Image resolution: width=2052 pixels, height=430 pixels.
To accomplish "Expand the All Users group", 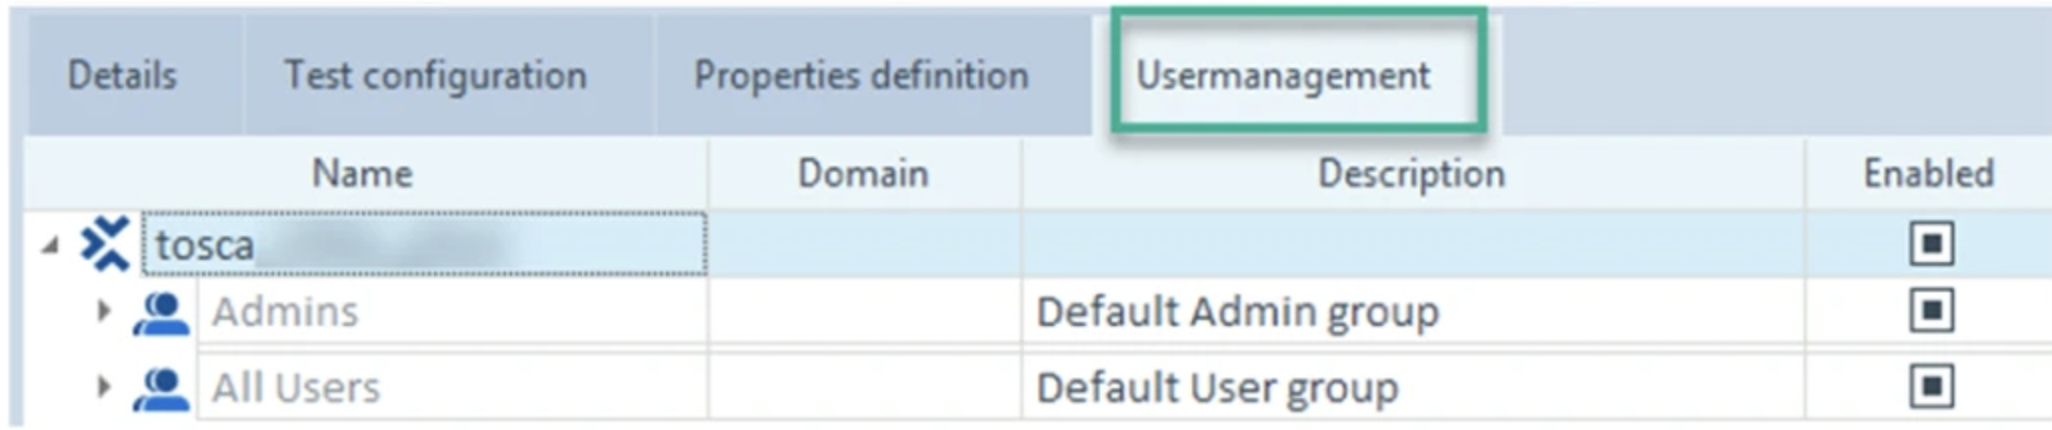I will coord(104,387).
